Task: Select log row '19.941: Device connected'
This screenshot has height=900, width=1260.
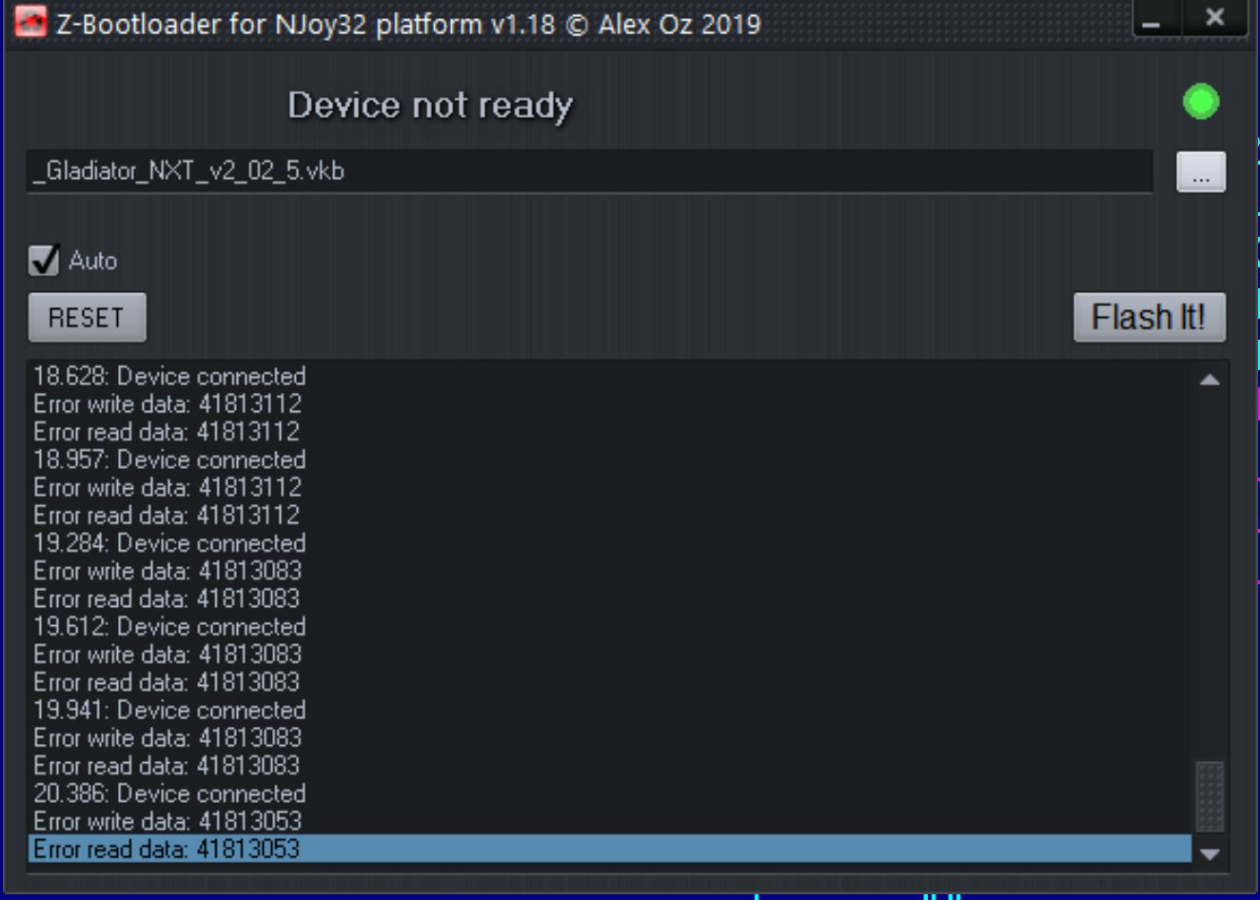Action: (x=610, y=710)
